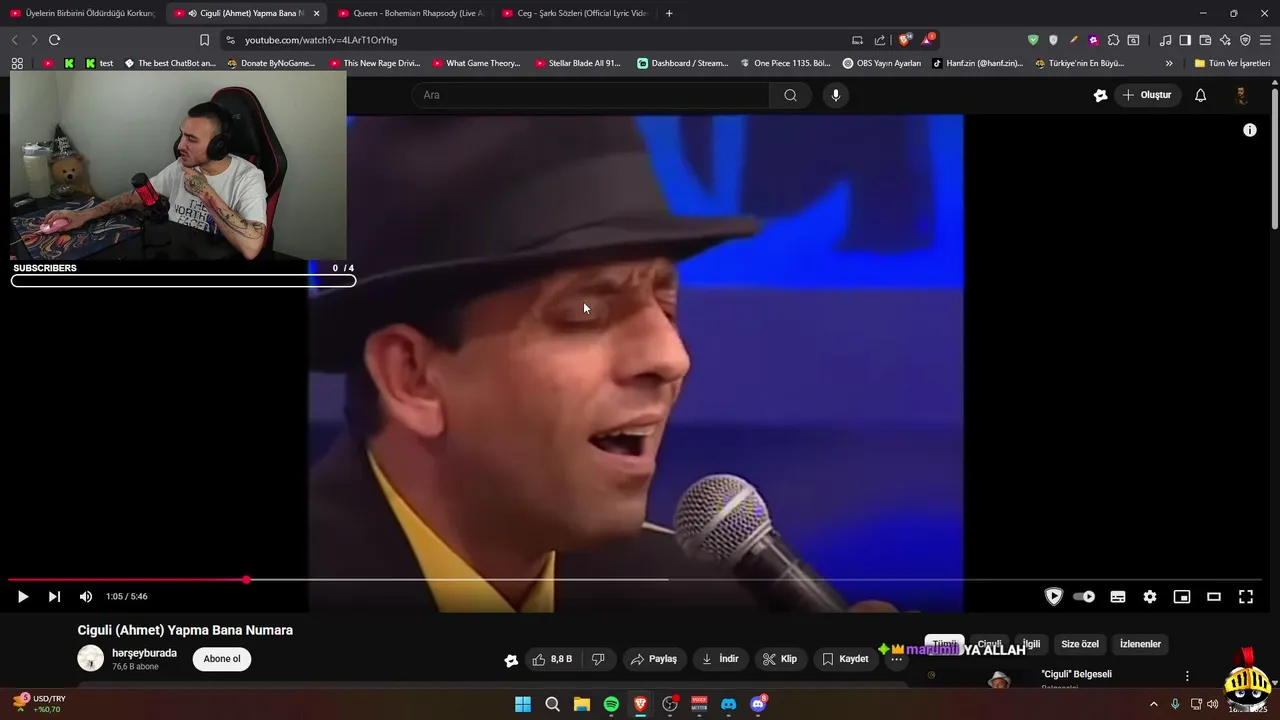Open browser extensions puzzle icon
Image resolution: width=1280 pixels, height=720 pixels.
(x=1113, y=40)
